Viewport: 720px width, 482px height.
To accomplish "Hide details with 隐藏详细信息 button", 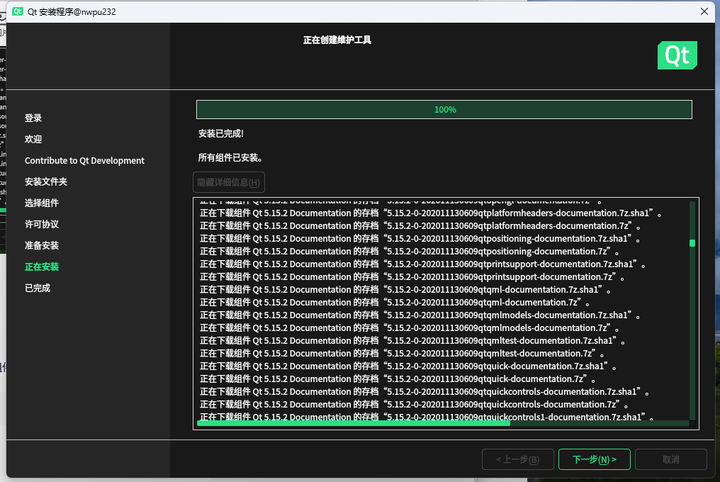I will click(x=229, y=182).
